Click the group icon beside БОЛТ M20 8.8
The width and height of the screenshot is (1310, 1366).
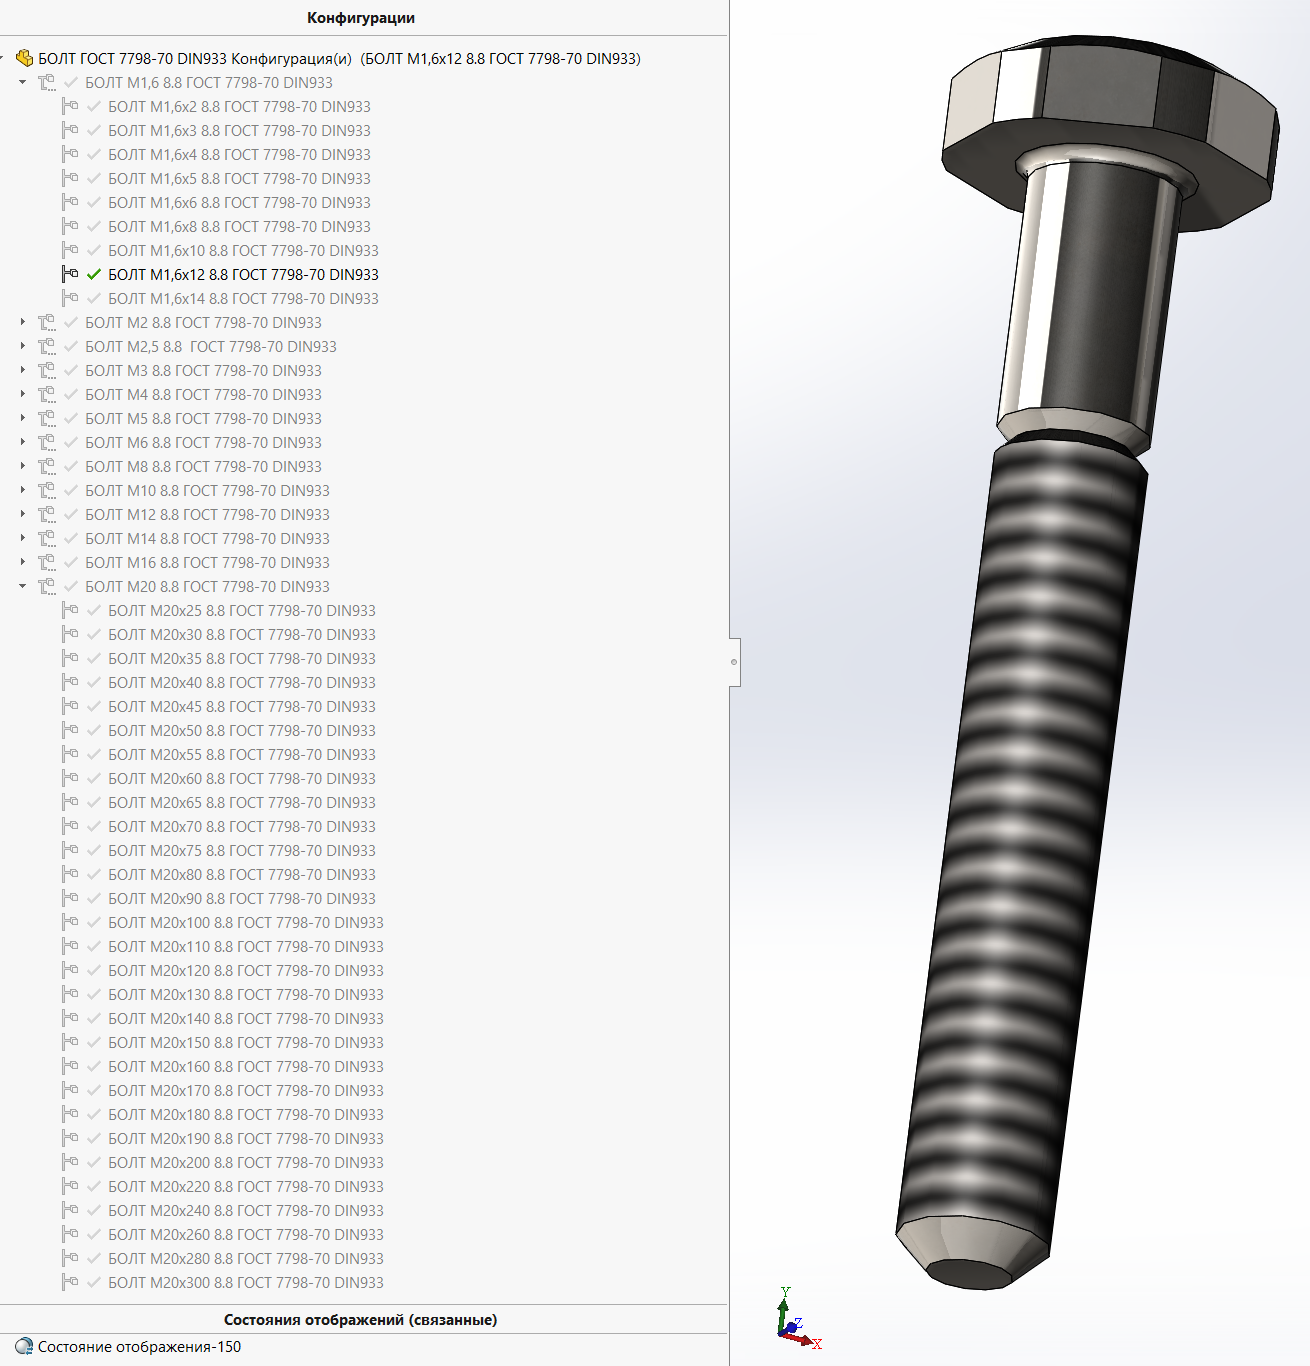click(x=47, y=586)
